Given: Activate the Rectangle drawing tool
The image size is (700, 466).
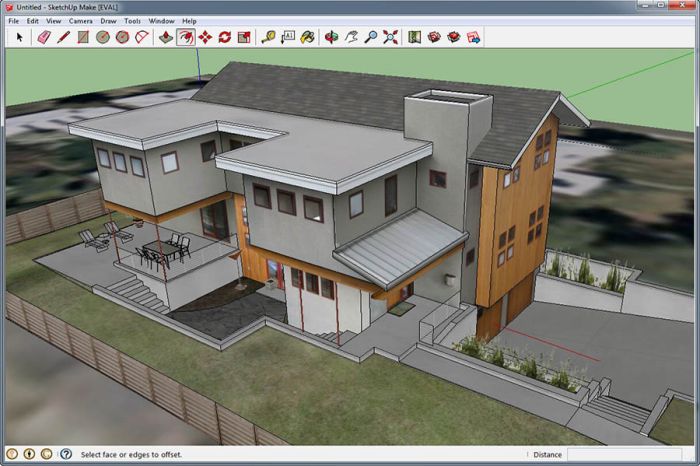Looking at the screenshot, I should pyautogui.click(x=83, y=37).
